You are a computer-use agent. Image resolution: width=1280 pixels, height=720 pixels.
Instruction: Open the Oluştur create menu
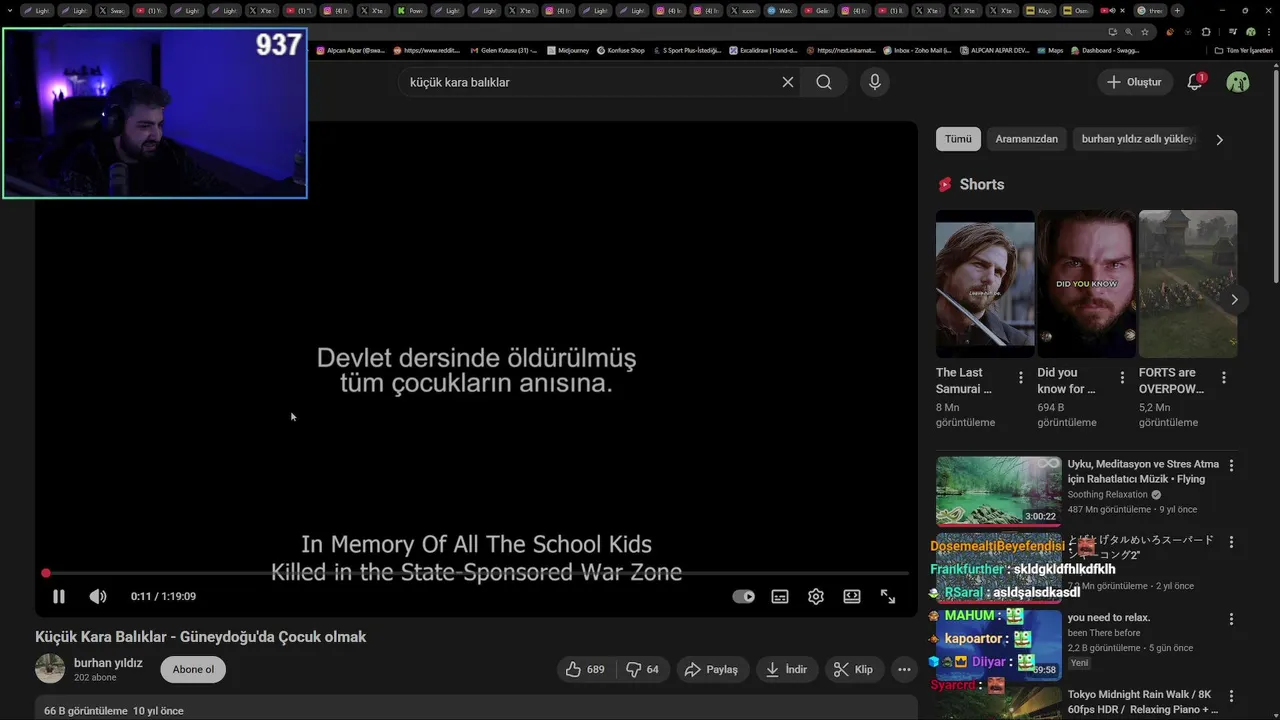1134,82
